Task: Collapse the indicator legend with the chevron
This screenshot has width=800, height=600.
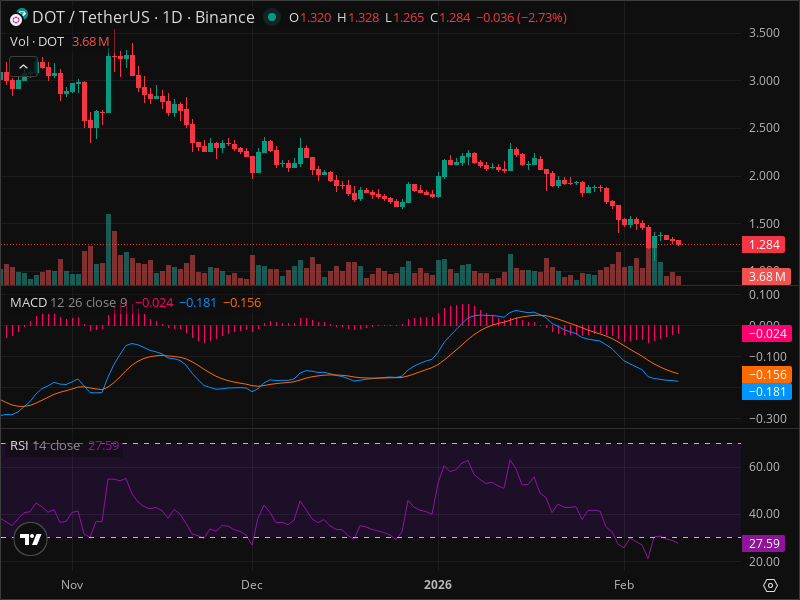Action: pyautogui.click(x=23, y=66)
